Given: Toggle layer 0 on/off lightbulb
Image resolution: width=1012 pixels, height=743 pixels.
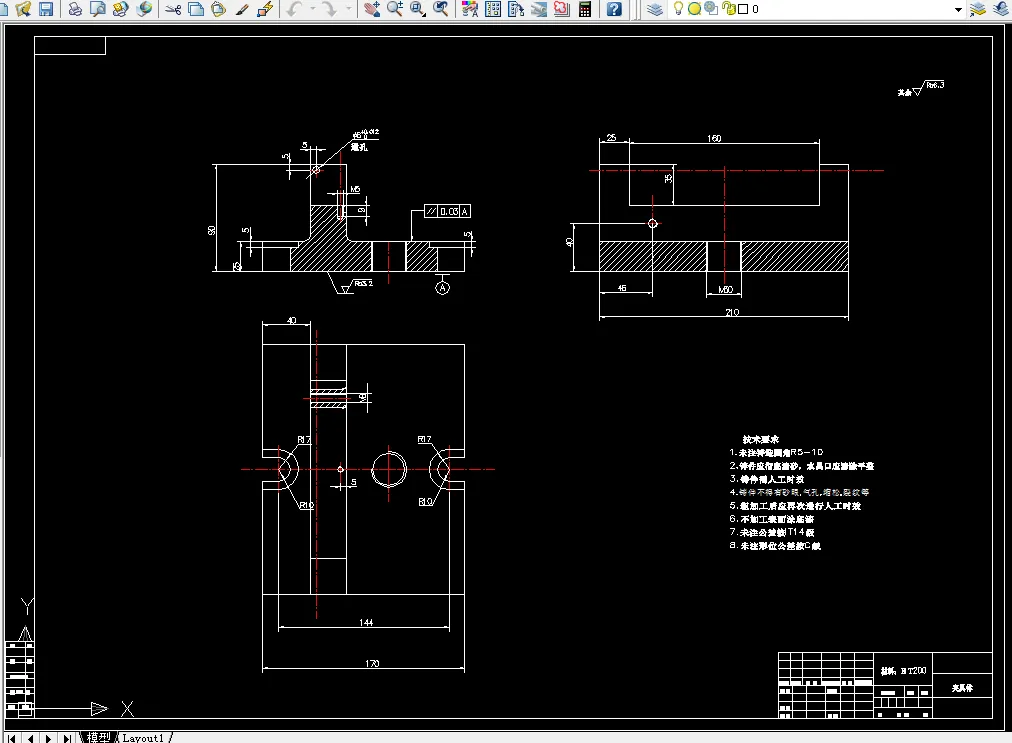Looking at the screenshot, I should coord(678,8).
